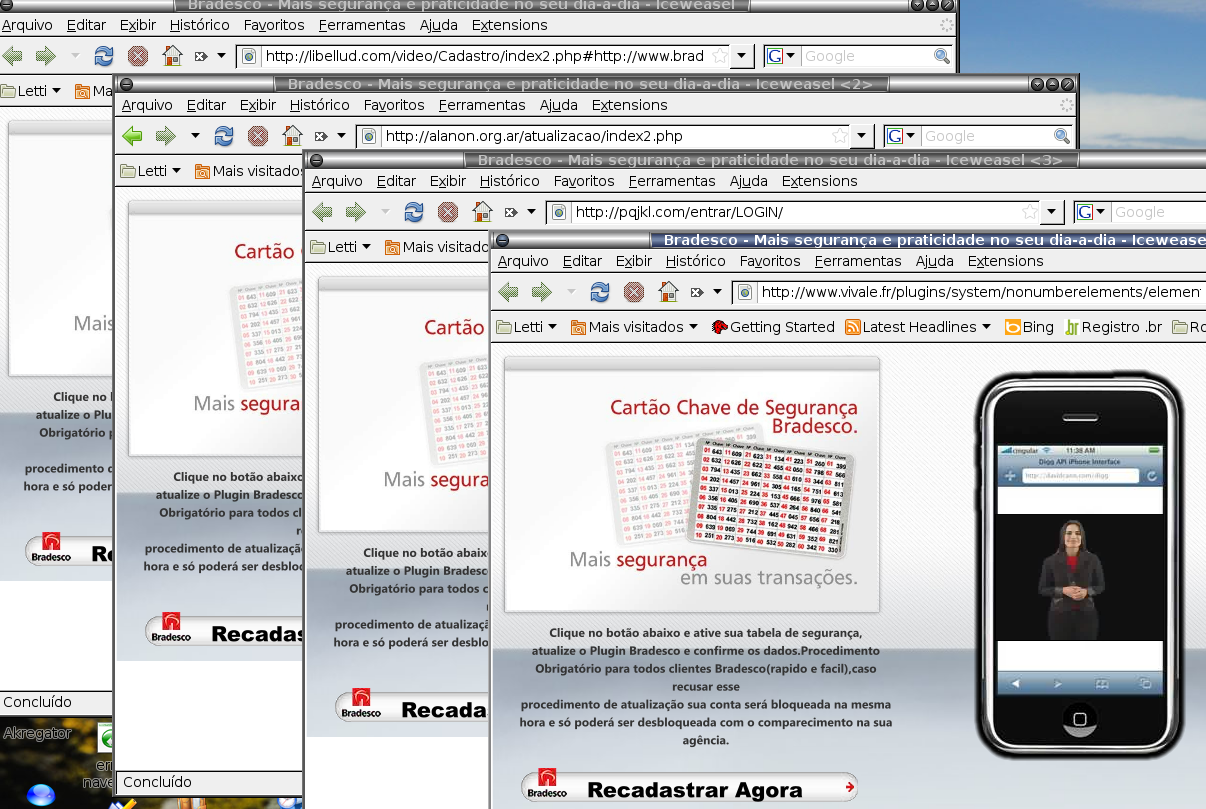1206x809 pixels.
Task: Open Favoritos menu in the pqjkl.com window
Action: [584, 181]
